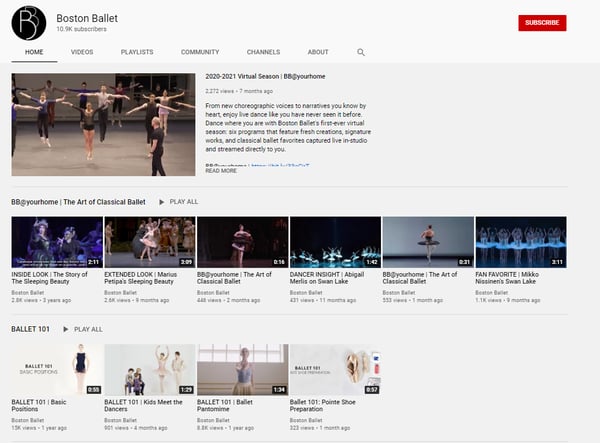Open the CHANNELS tab

point(263,52)
